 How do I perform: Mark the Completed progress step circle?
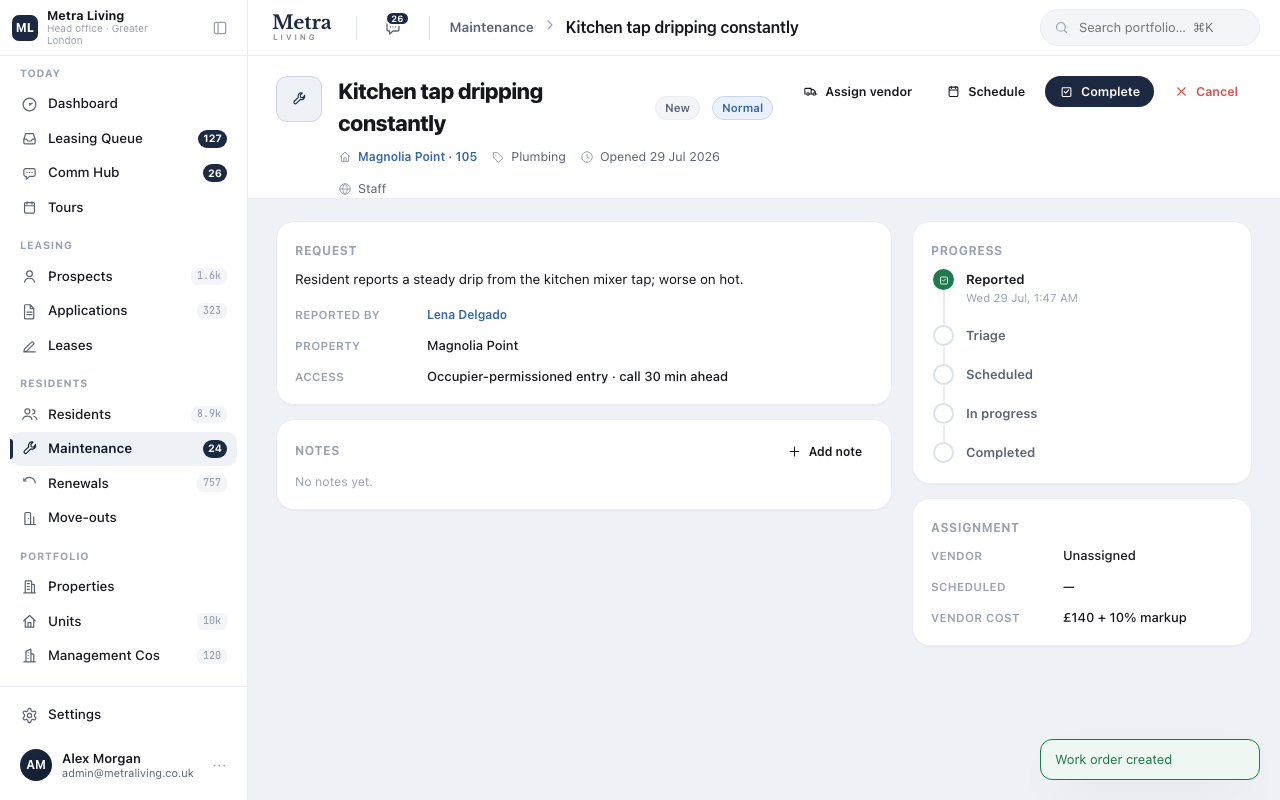point(943,452)
